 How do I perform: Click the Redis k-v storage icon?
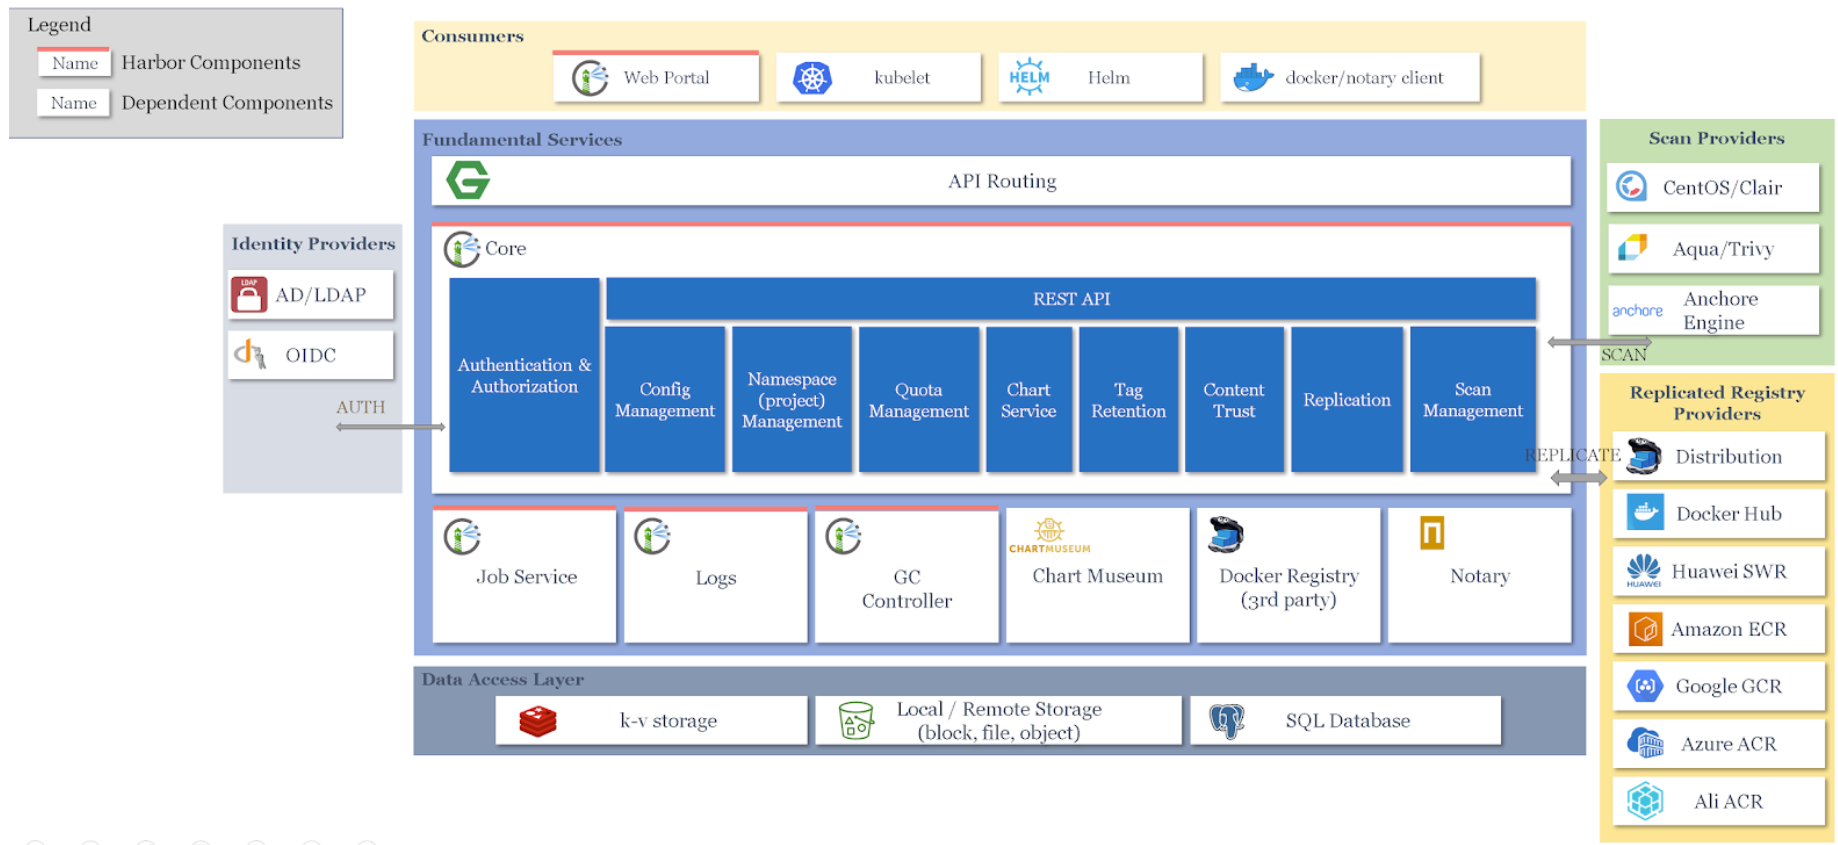[x=538, y=721]
